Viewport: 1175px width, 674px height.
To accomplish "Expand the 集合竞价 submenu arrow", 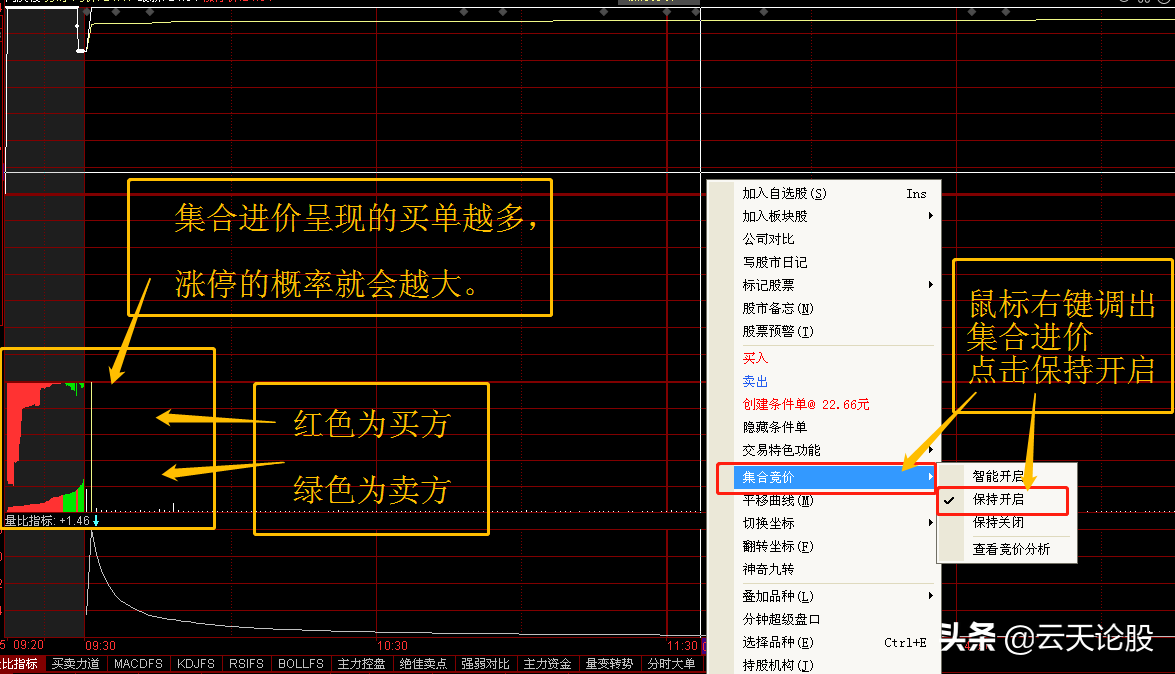I will click(931, 477).
